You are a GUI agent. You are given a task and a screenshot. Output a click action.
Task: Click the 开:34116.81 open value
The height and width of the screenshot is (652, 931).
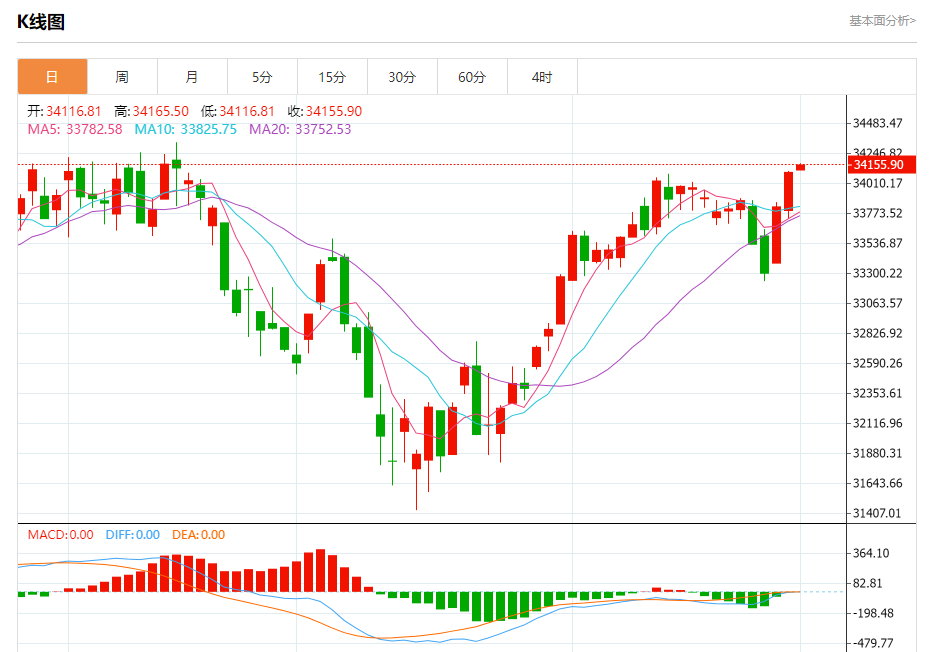click(x=64, y=111)
